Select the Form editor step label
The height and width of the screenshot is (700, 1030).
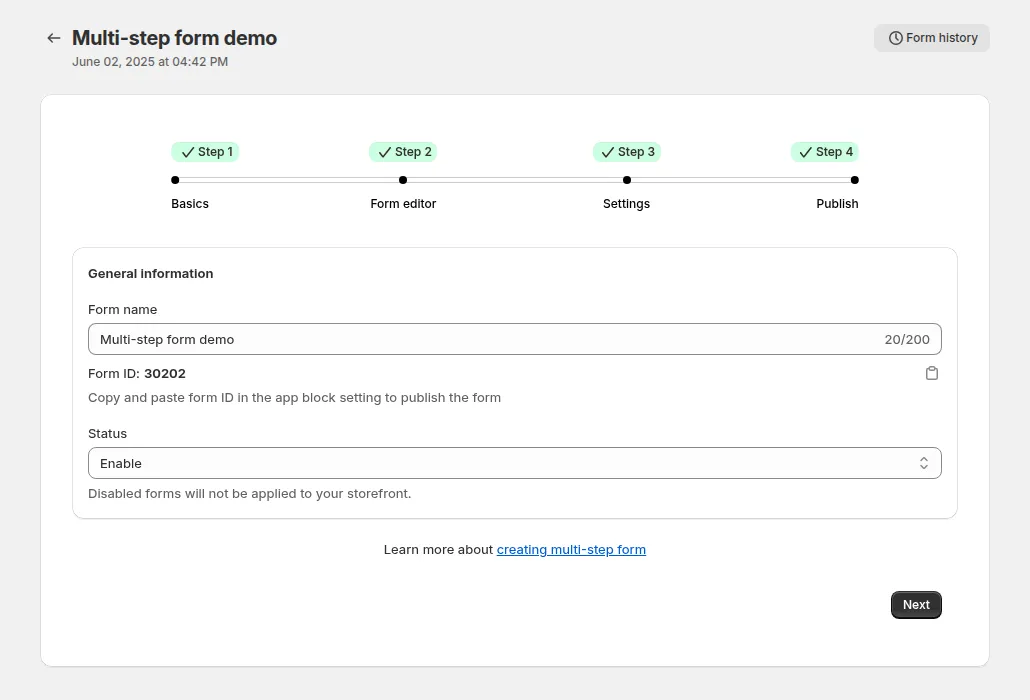point(403,204)
